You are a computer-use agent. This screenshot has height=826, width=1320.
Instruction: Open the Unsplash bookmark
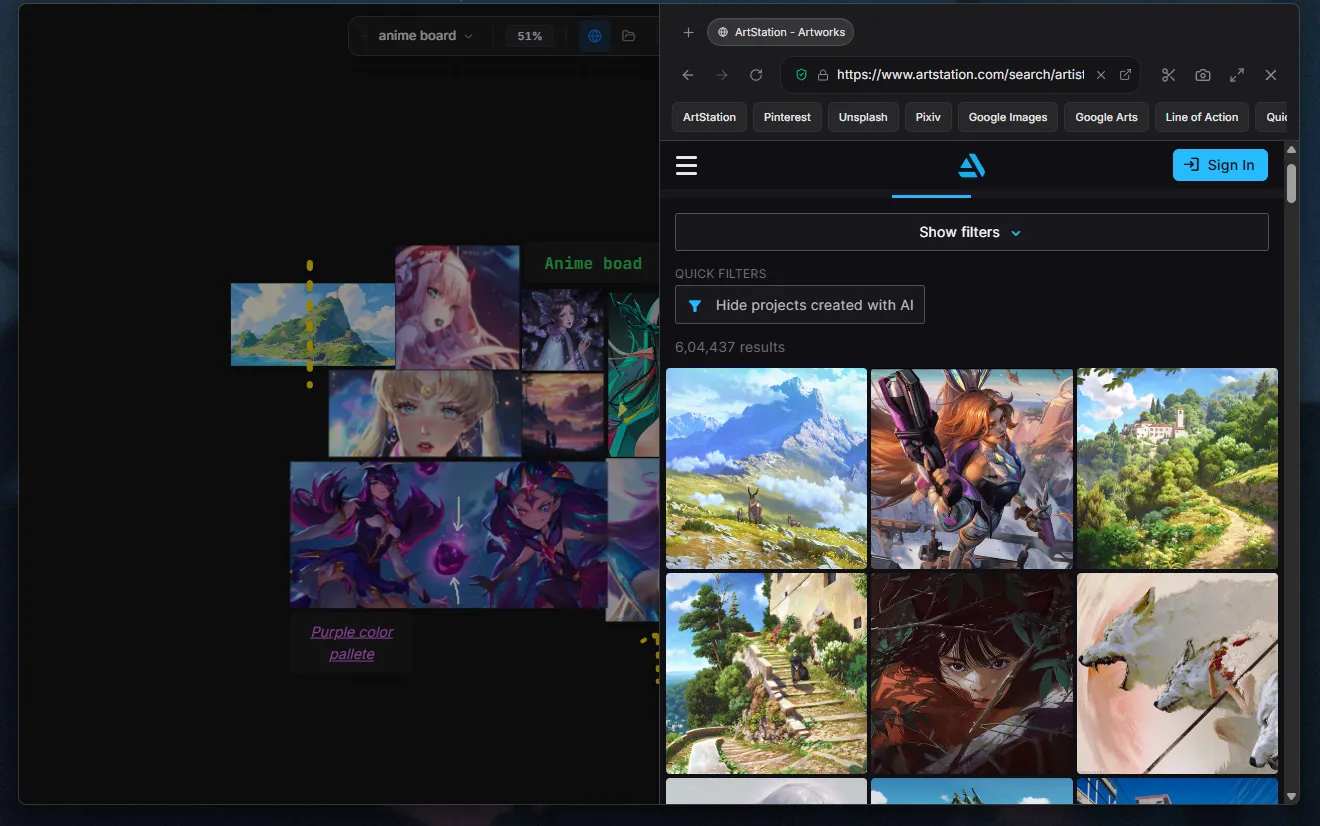[x=863, y=117]
